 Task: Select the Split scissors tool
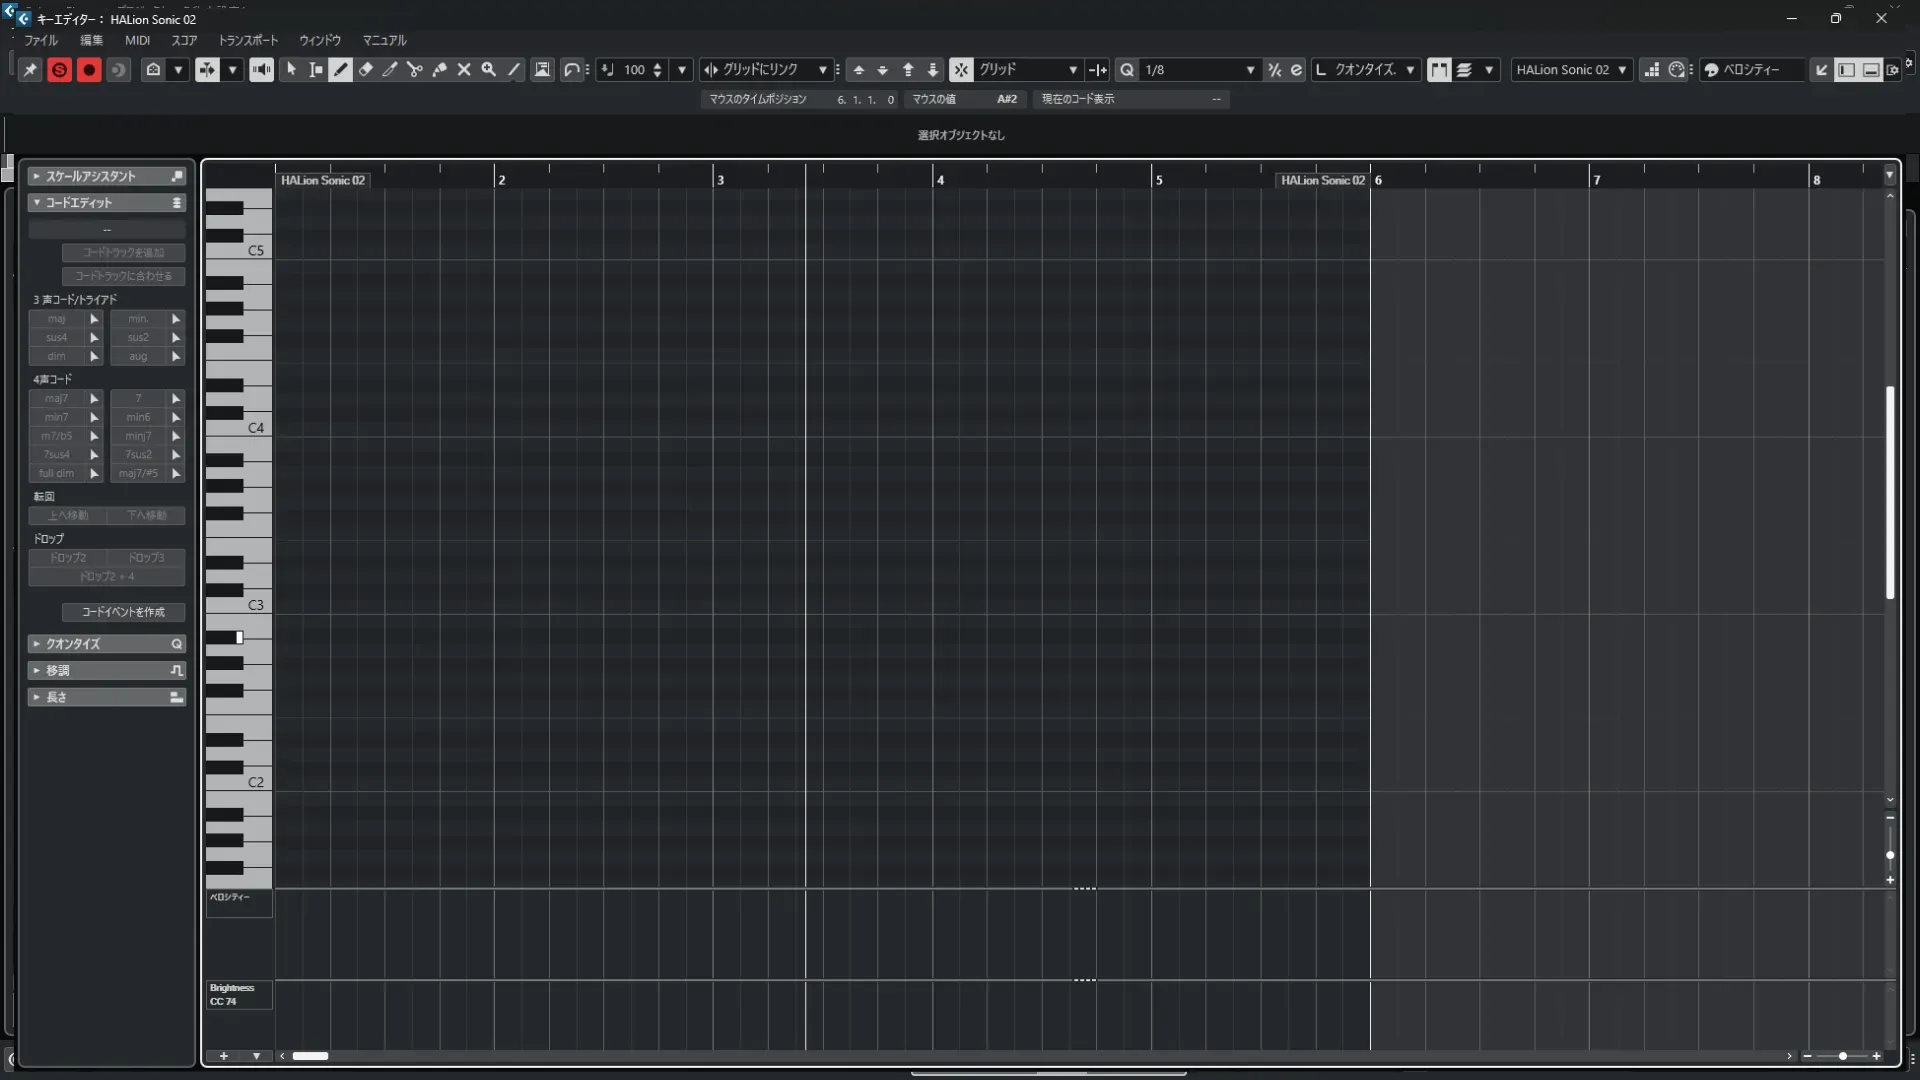[x=415, y=70]
